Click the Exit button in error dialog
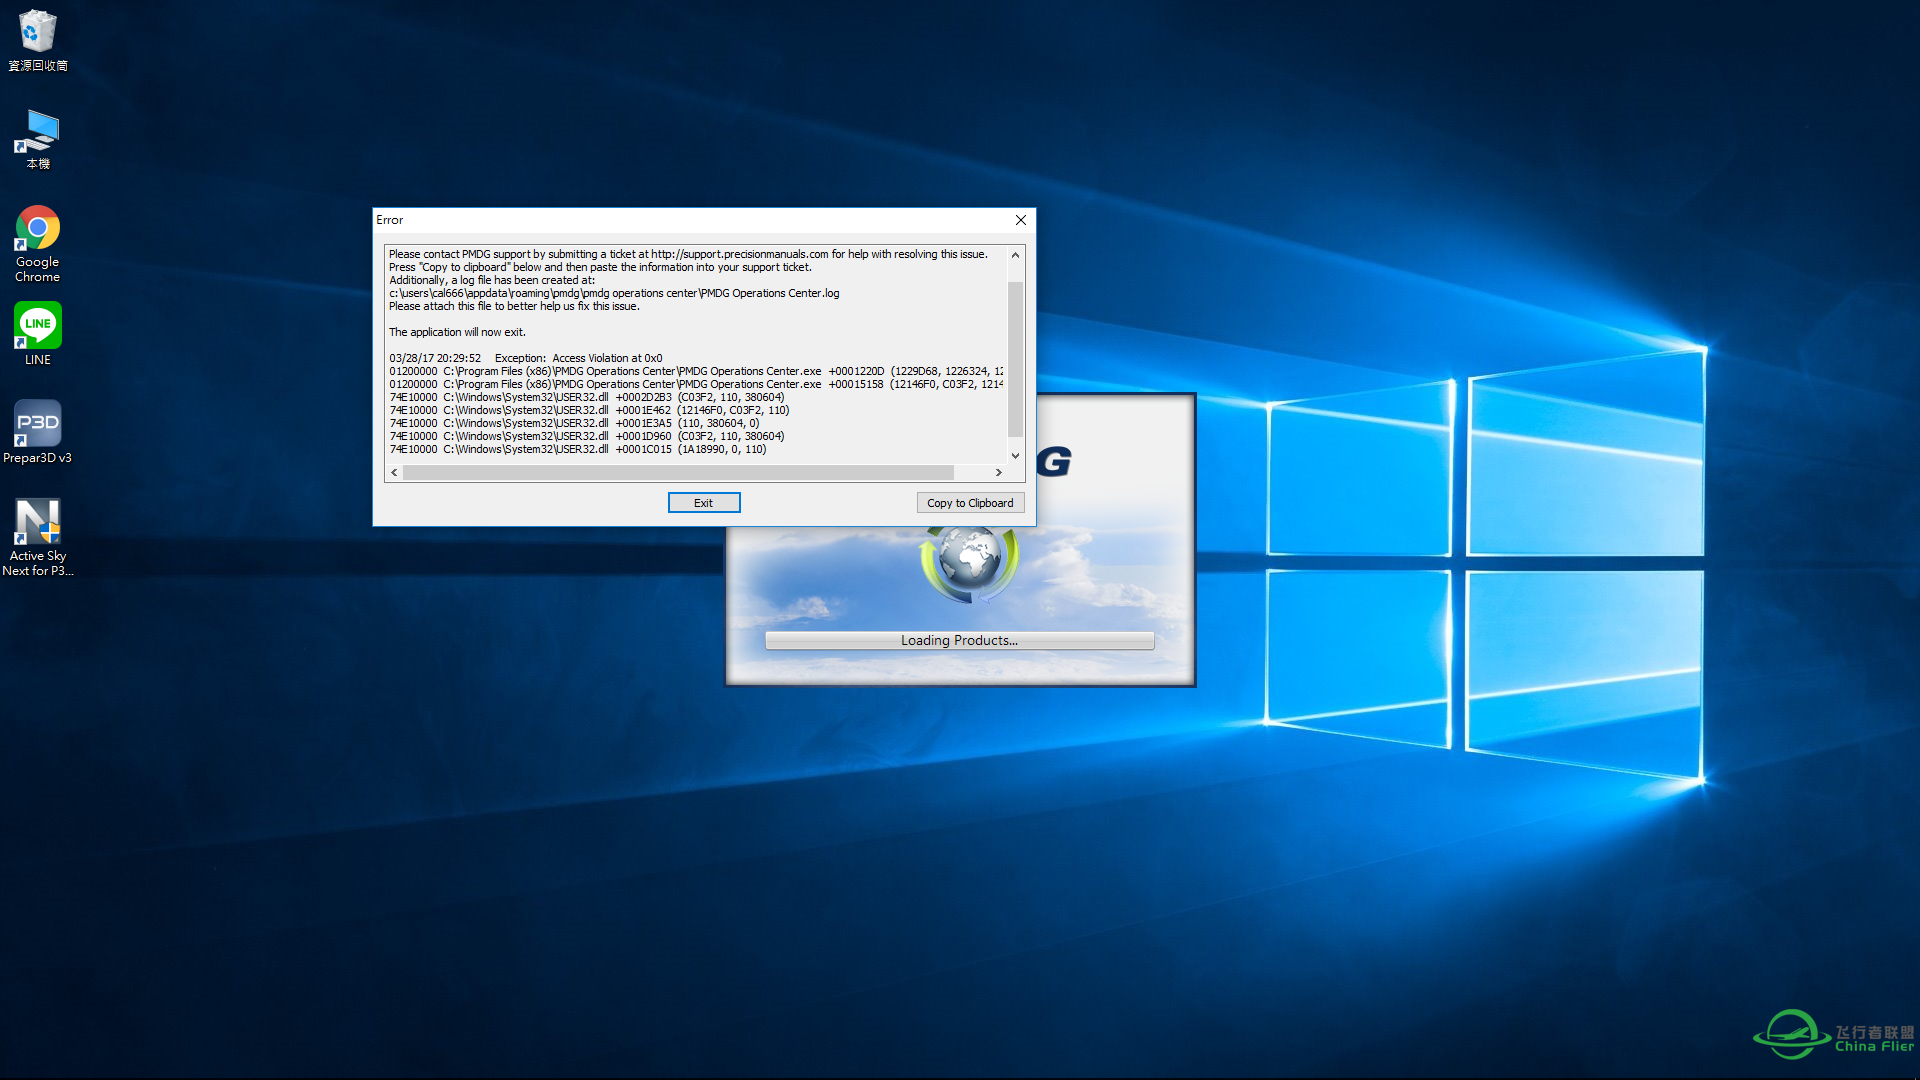 coord(703,502)
